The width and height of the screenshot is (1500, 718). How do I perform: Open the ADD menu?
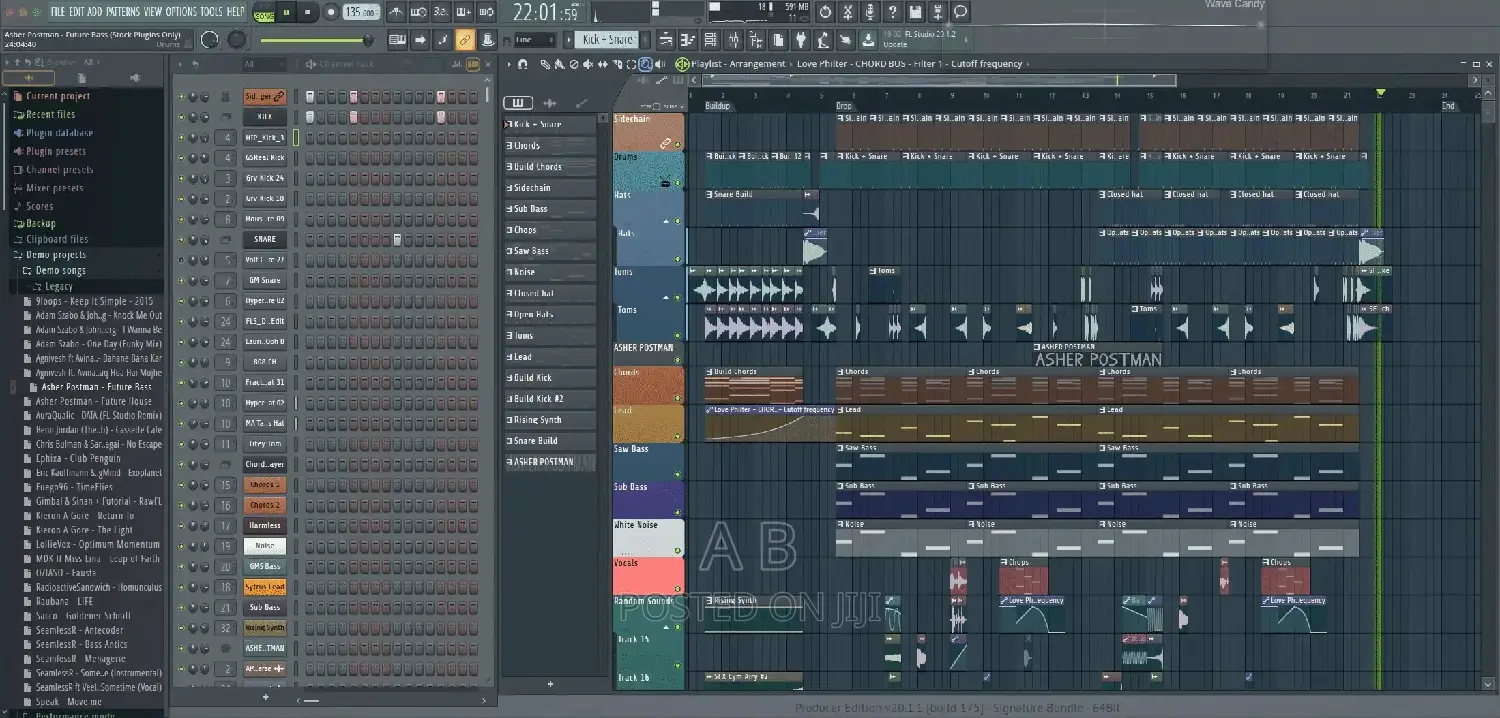click(95, 11)
